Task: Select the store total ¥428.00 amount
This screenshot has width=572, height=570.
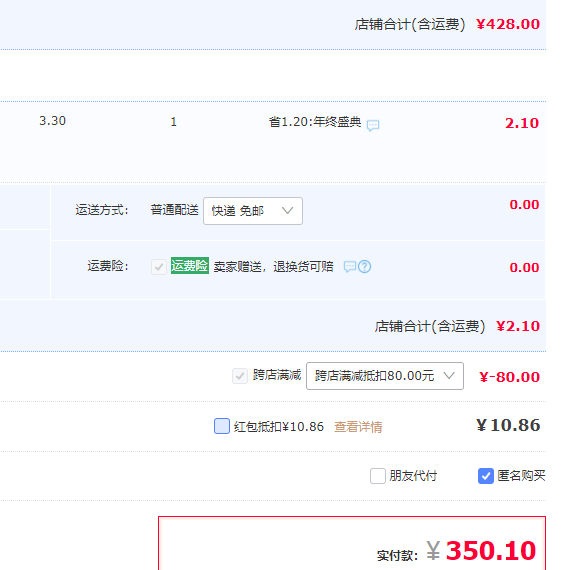Action: tap(508, 24)
